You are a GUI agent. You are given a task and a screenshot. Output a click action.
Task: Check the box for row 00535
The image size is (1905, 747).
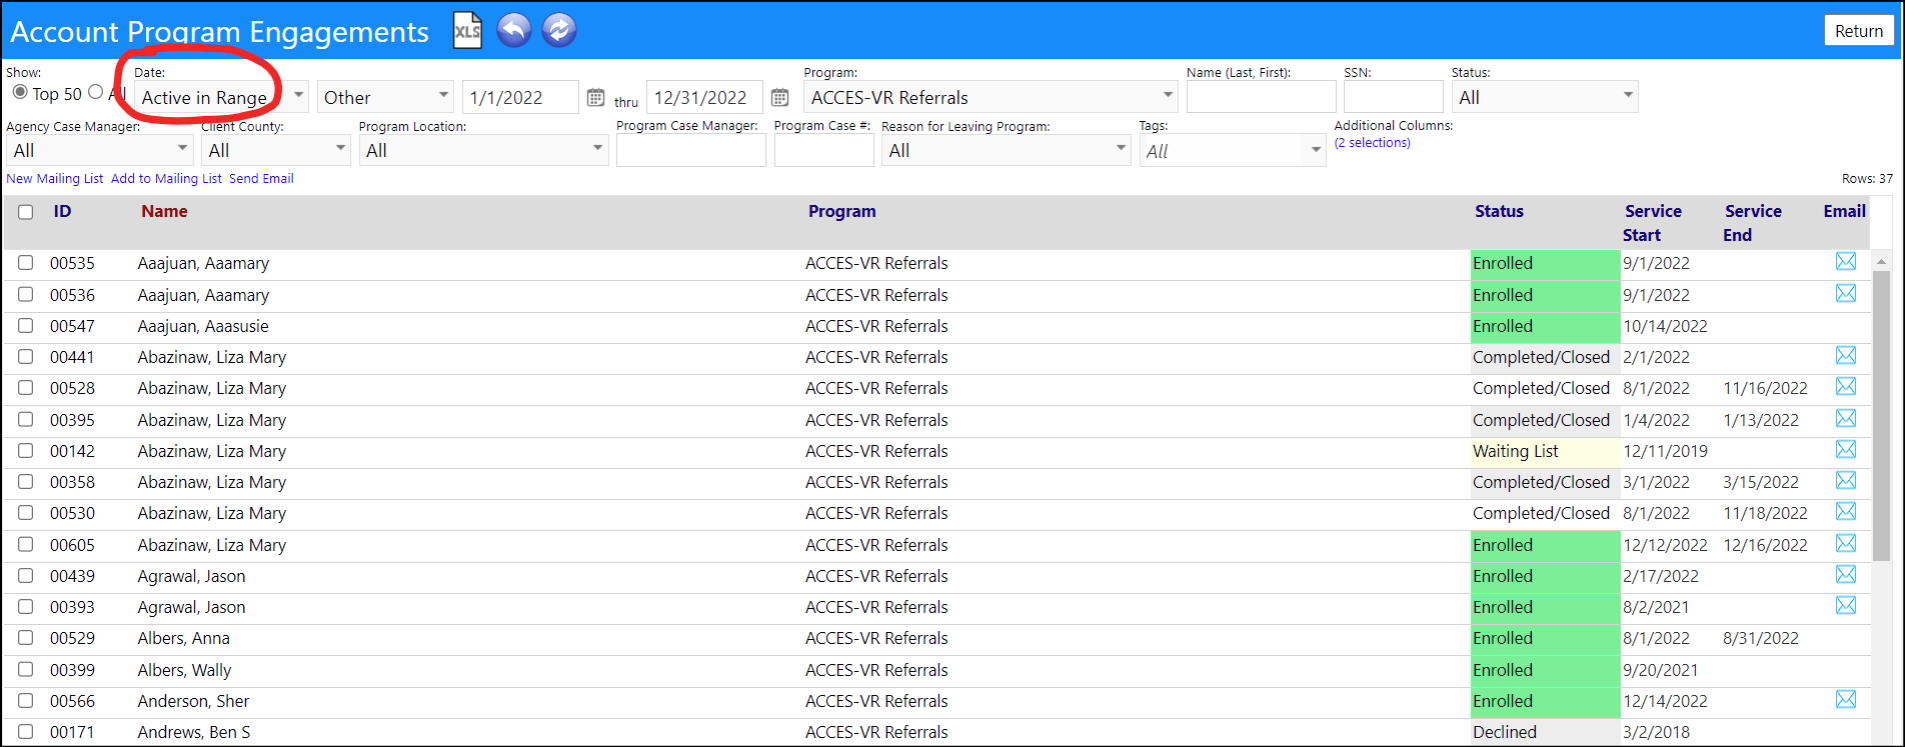26,262
